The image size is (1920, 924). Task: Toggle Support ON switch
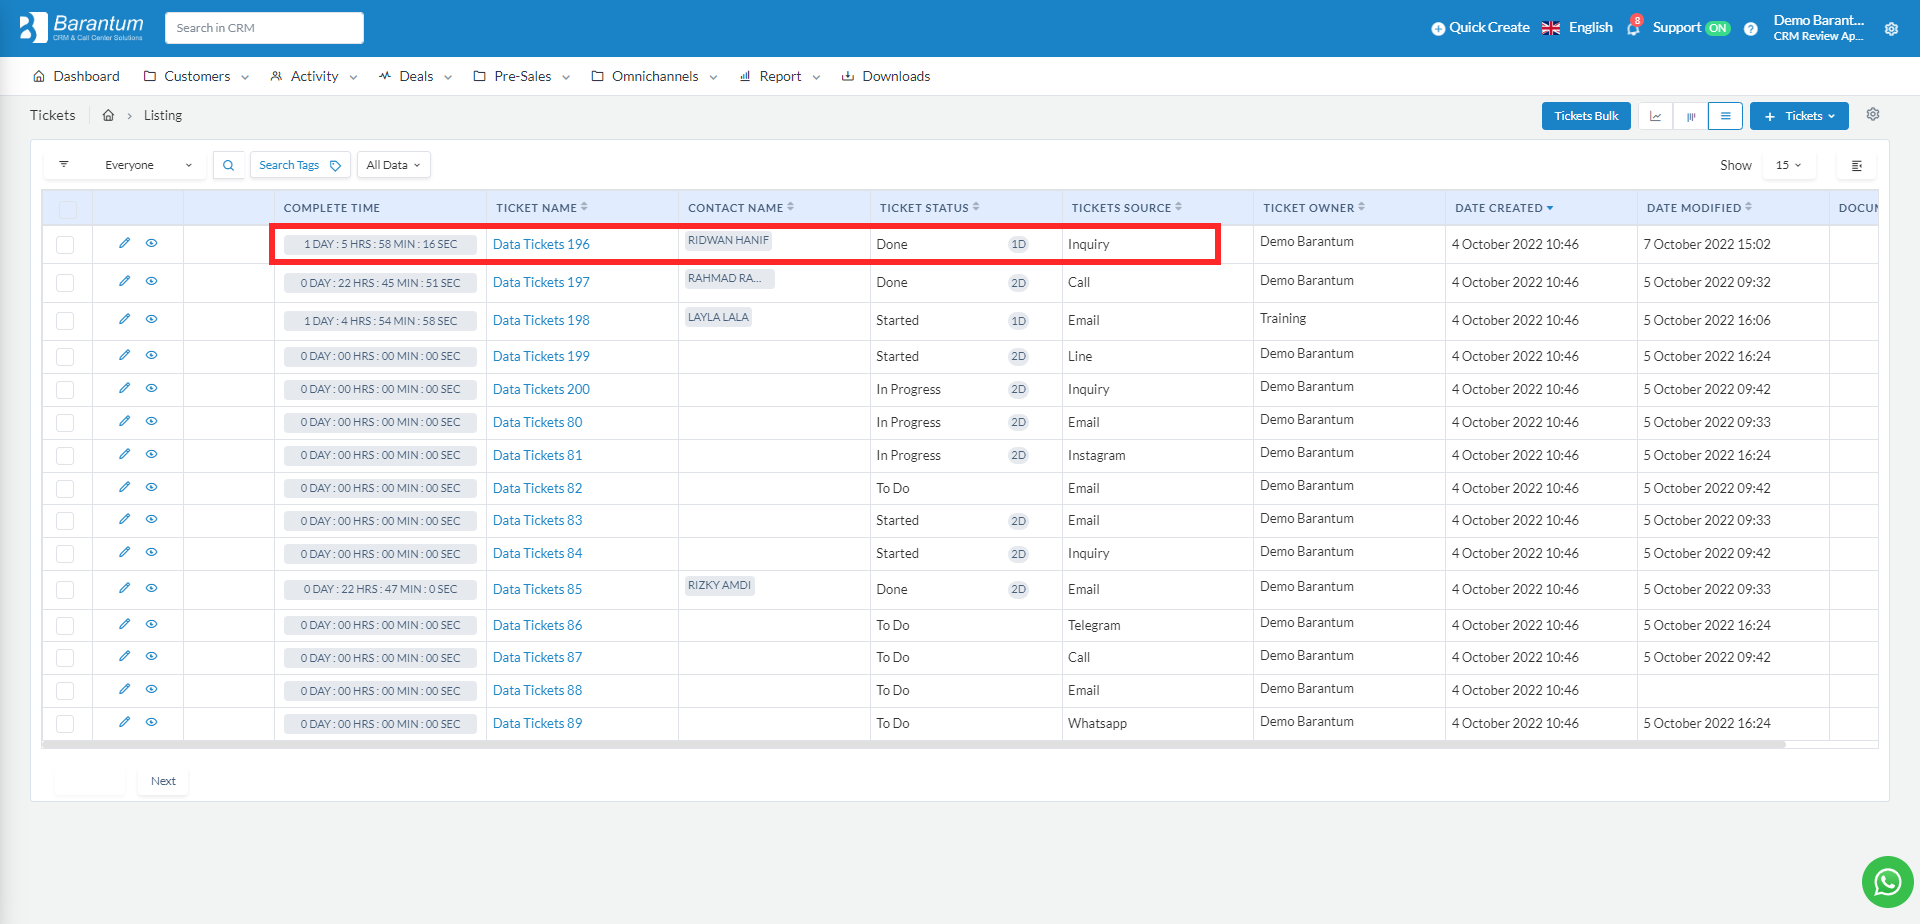coord(1718,28)
